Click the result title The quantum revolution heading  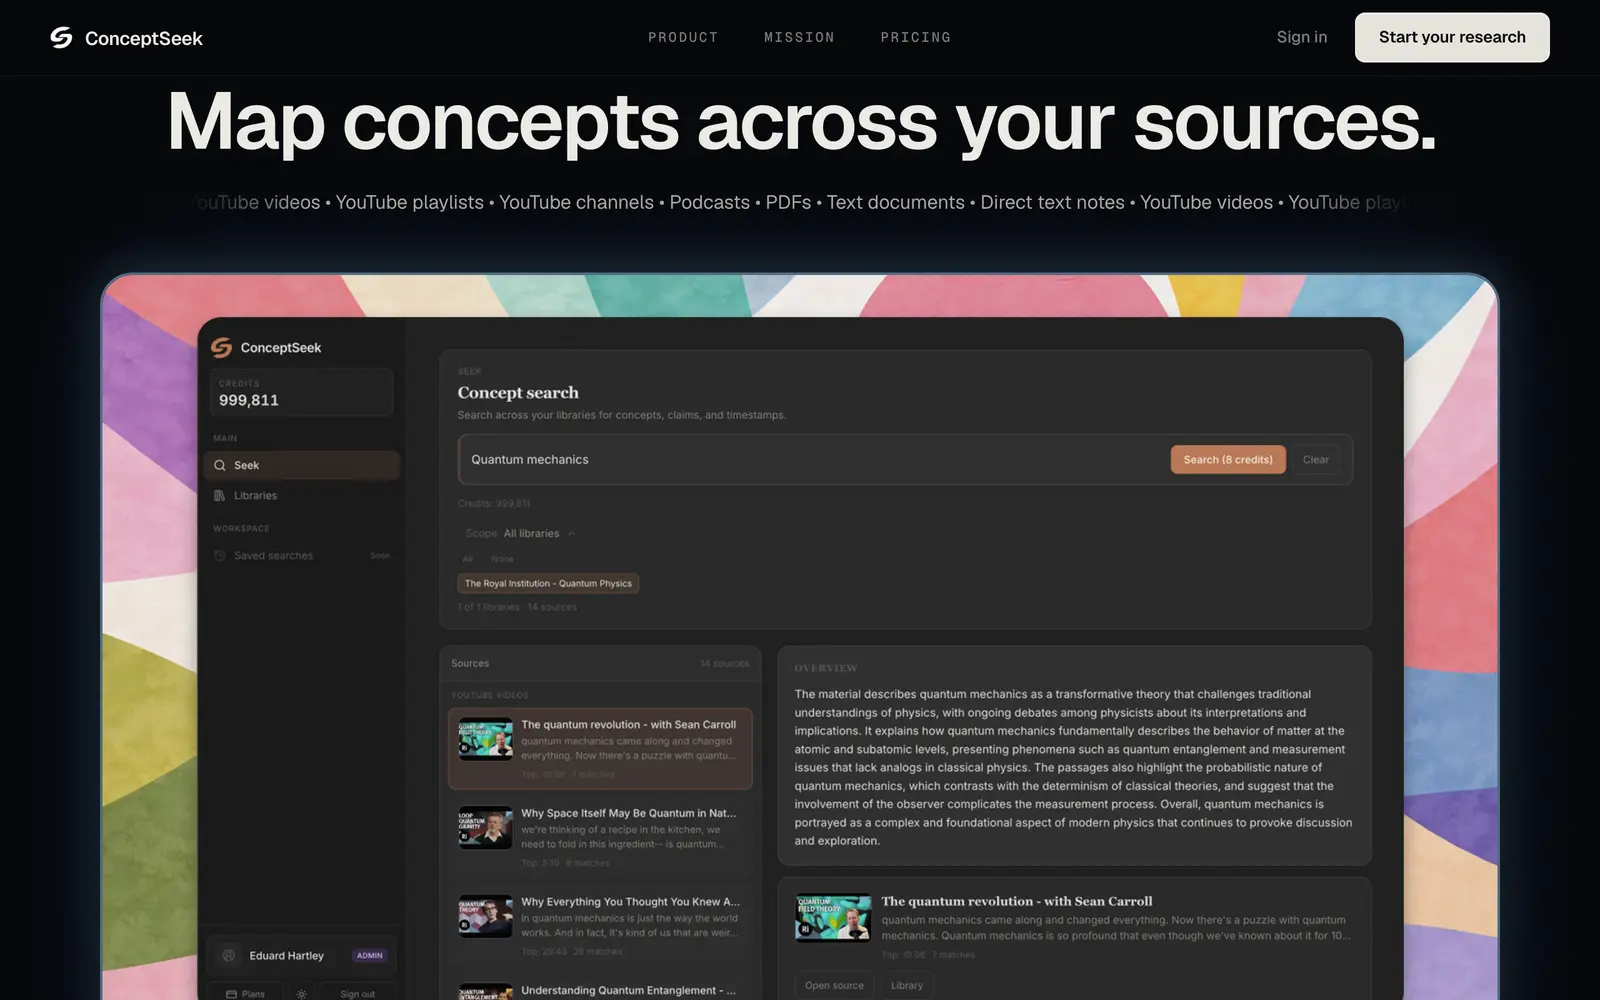1016,901
